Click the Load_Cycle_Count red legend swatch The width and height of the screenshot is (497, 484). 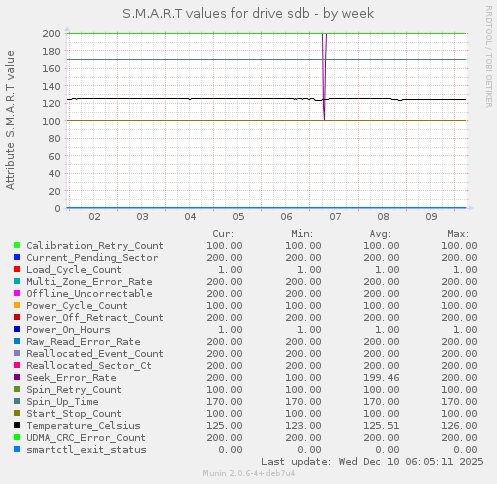17,269
